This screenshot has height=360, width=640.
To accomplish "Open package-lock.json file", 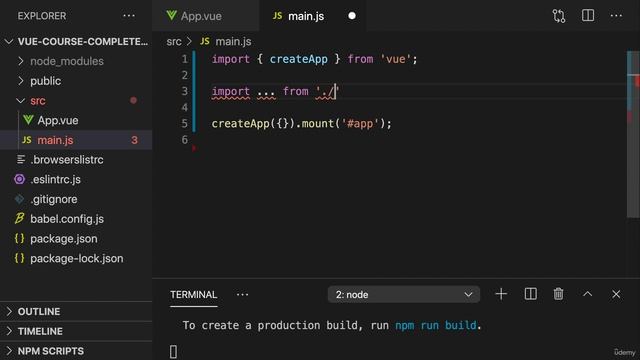I will click(x=76, y=258).
